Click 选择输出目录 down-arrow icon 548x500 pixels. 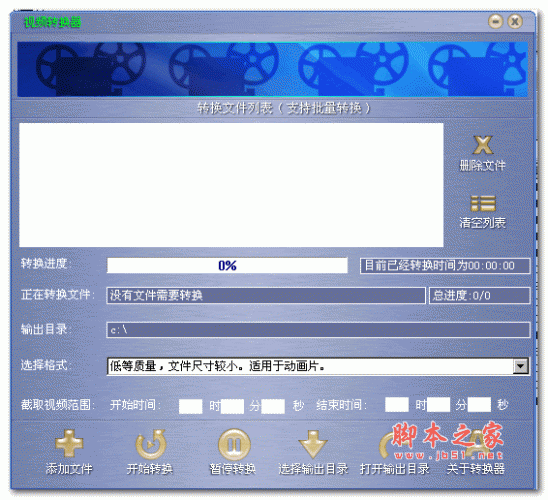(x=313, y=444)
